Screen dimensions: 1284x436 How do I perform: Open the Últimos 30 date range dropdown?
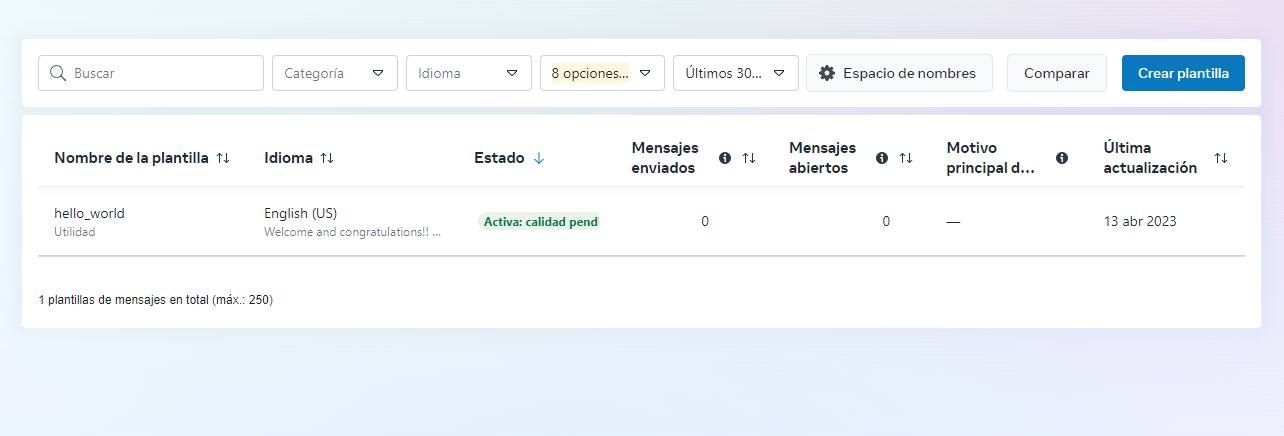tap(735, 73)
